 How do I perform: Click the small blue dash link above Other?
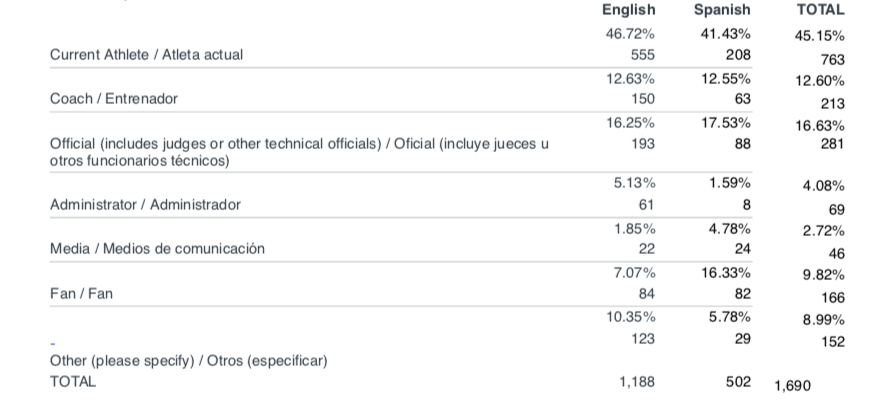tap(53, 343)
